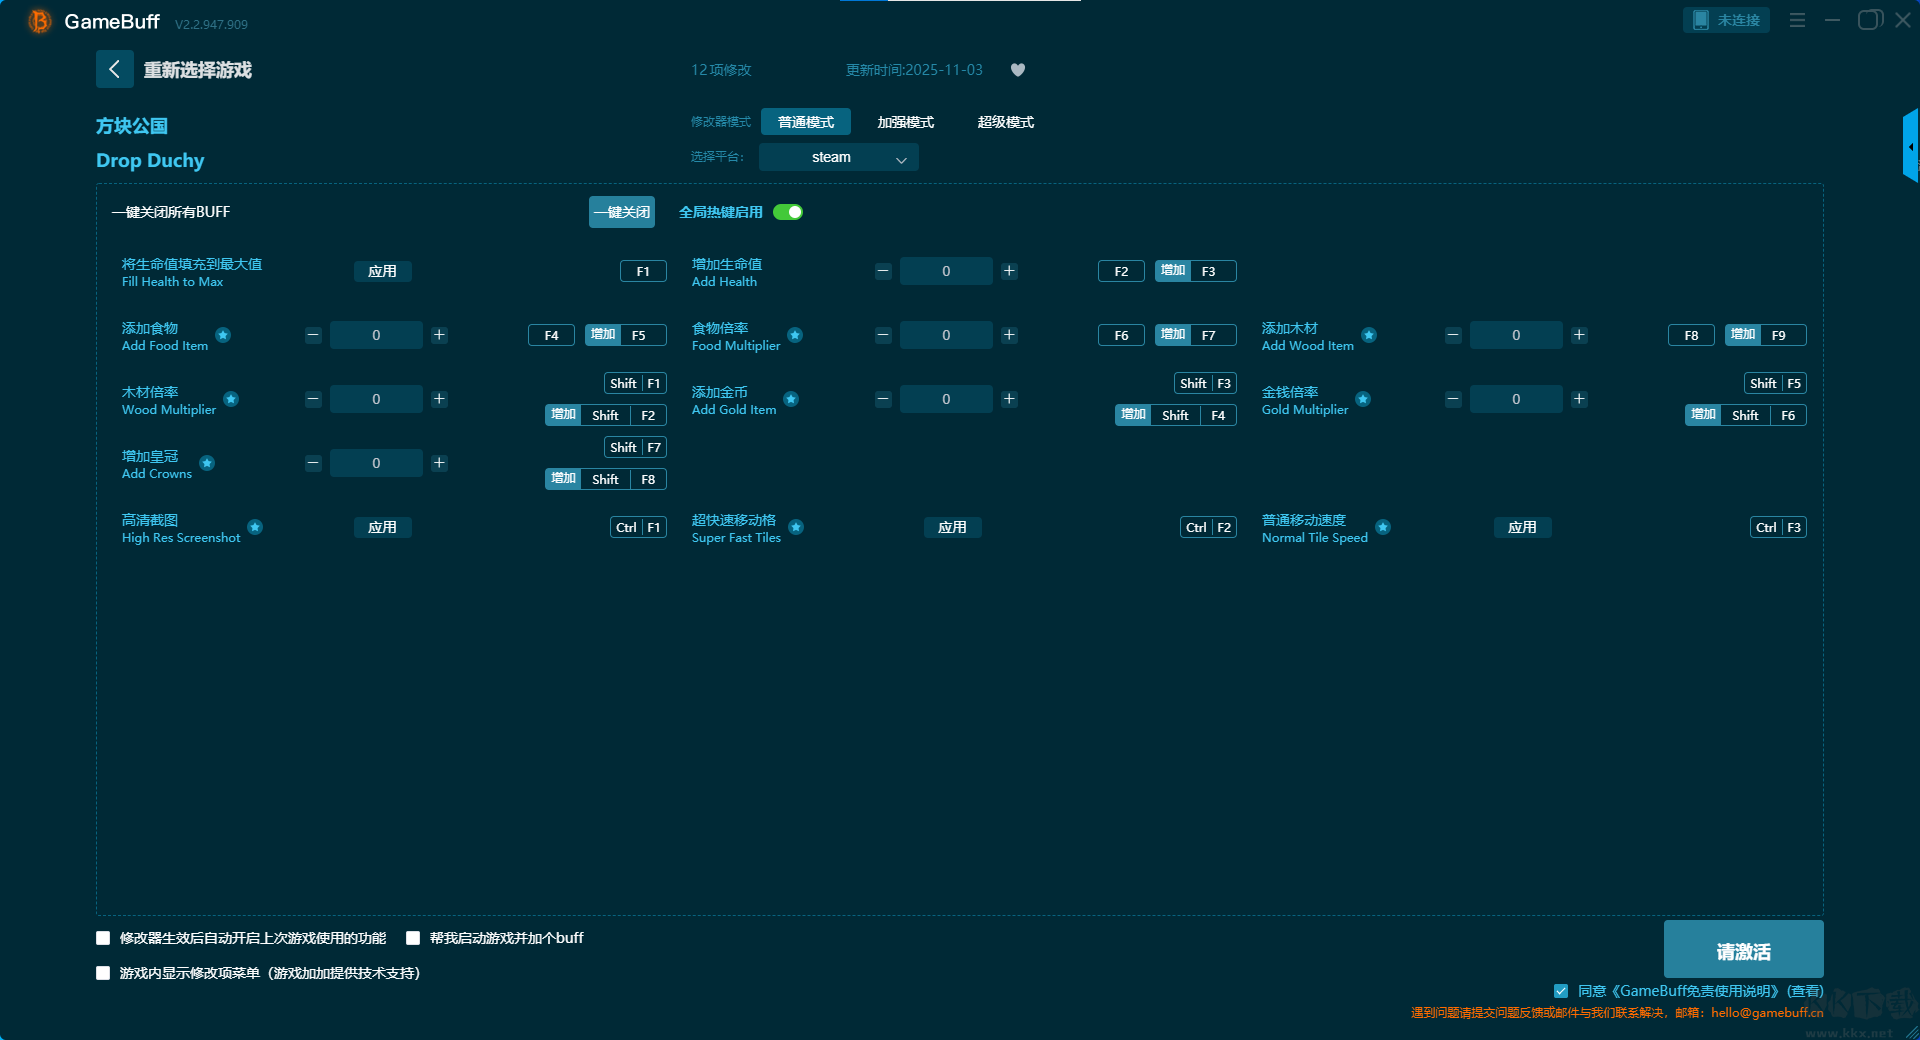The height and width of the screenshot is (1040, 1920).
Task: Click the 12项修改 modification count text
Action: pyautogui.click(x=721, y=70)
